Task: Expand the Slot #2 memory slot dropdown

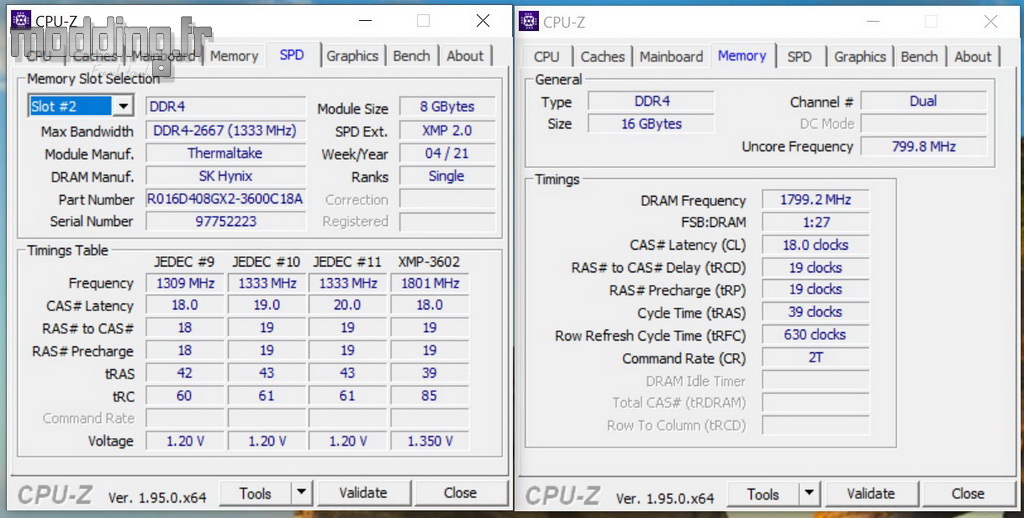Action: pyautogui.click(x=123, y=106)
